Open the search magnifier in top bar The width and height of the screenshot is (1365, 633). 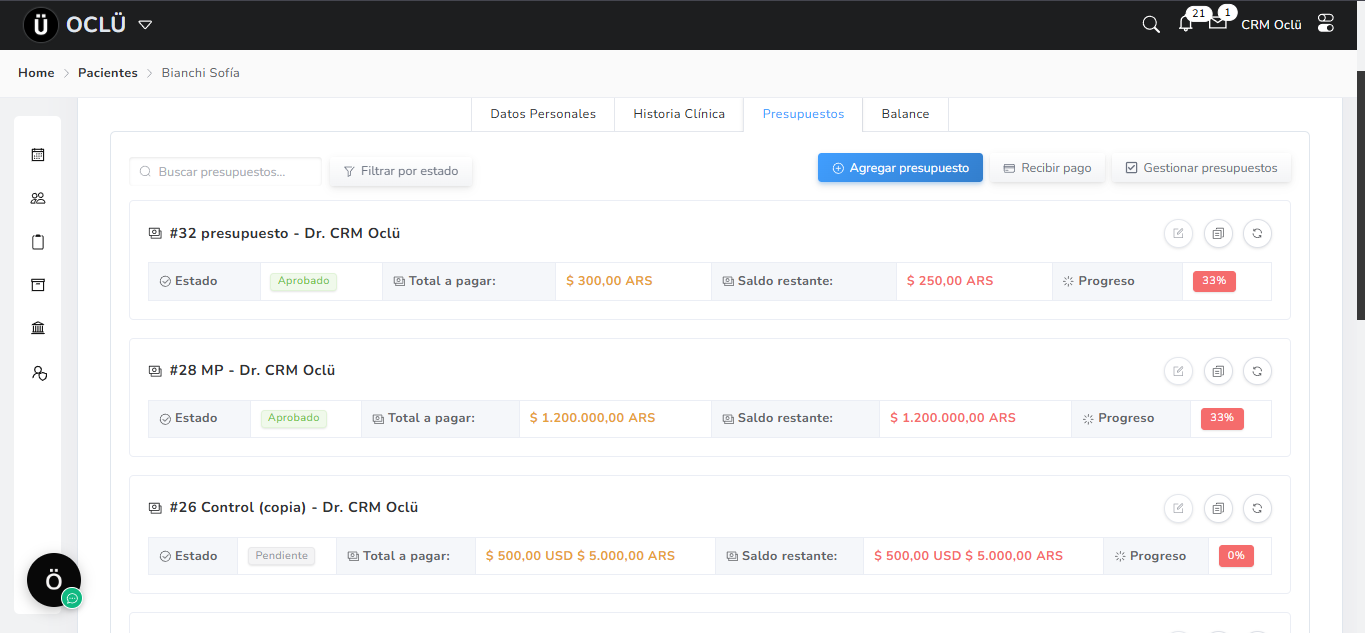tap(1151, 24)
